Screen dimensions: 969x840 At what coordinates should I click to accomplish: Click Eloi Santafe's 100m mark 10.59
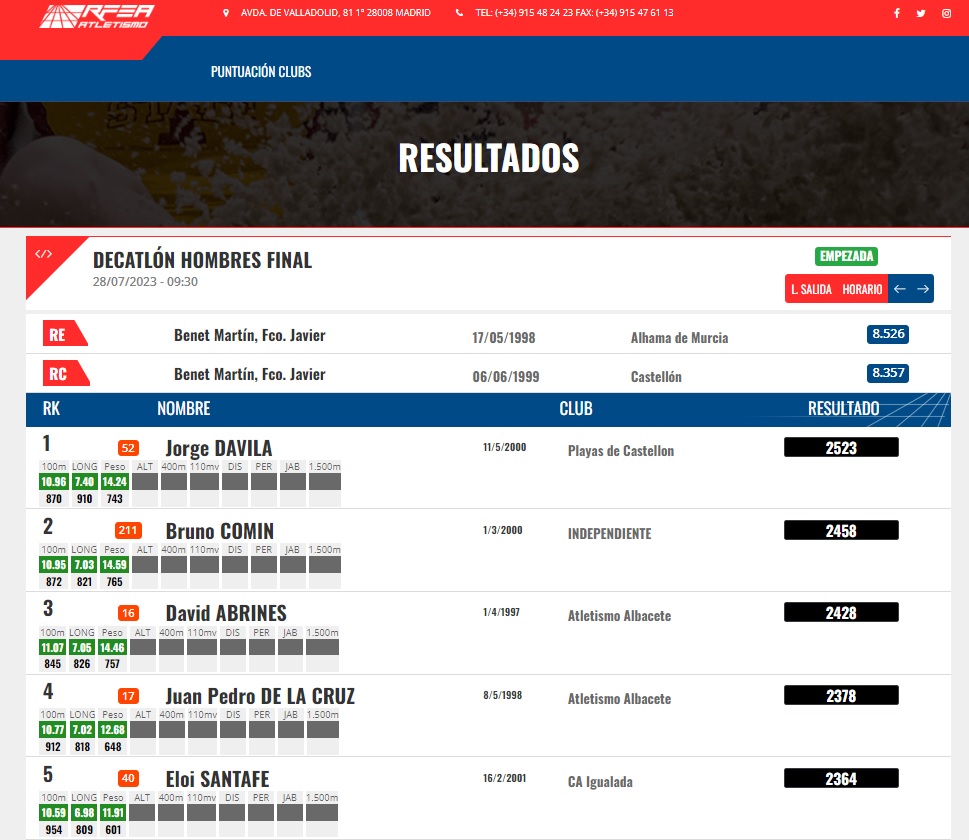pos(53,812)
